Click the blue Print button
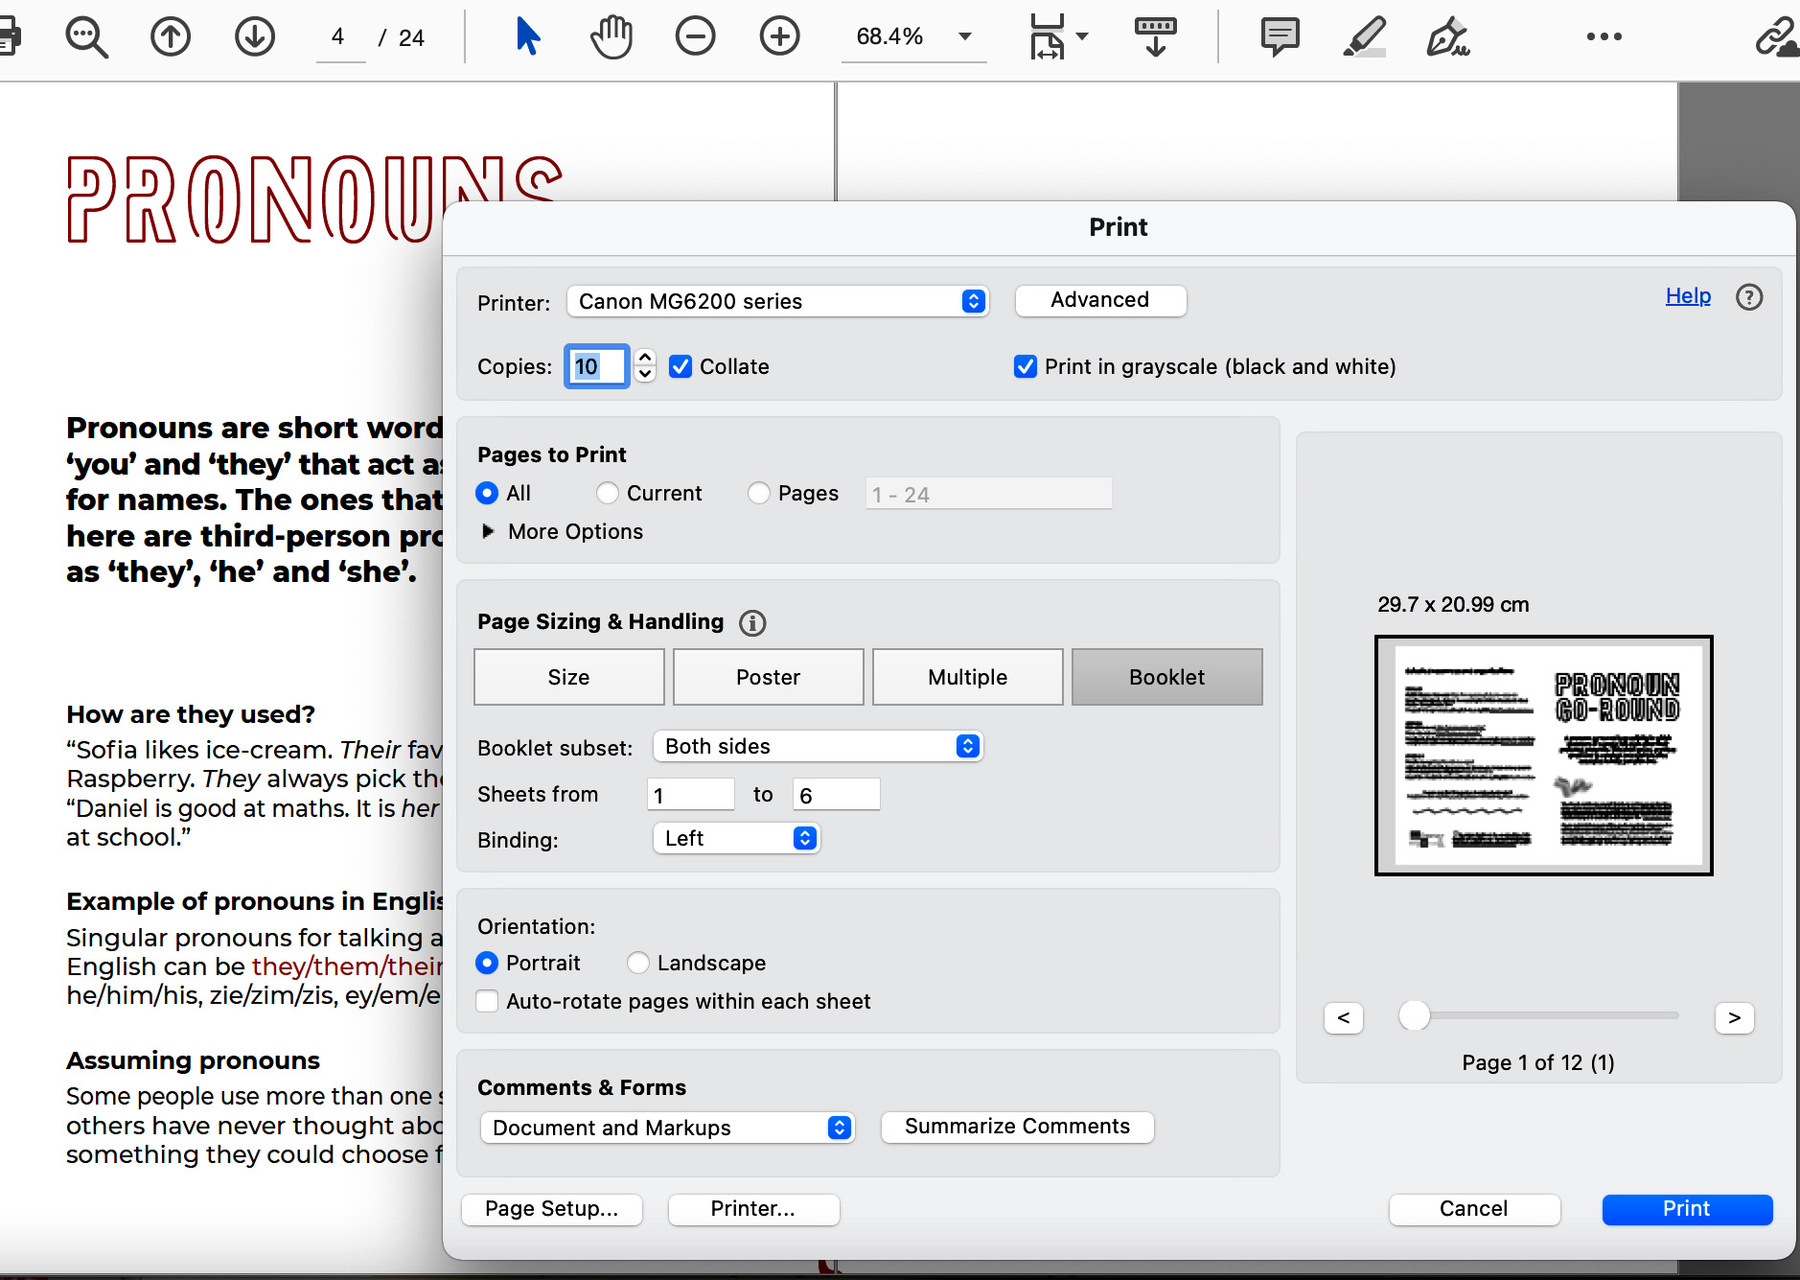This screenshot has width=1800, height=1280. pos(1687,1209)
